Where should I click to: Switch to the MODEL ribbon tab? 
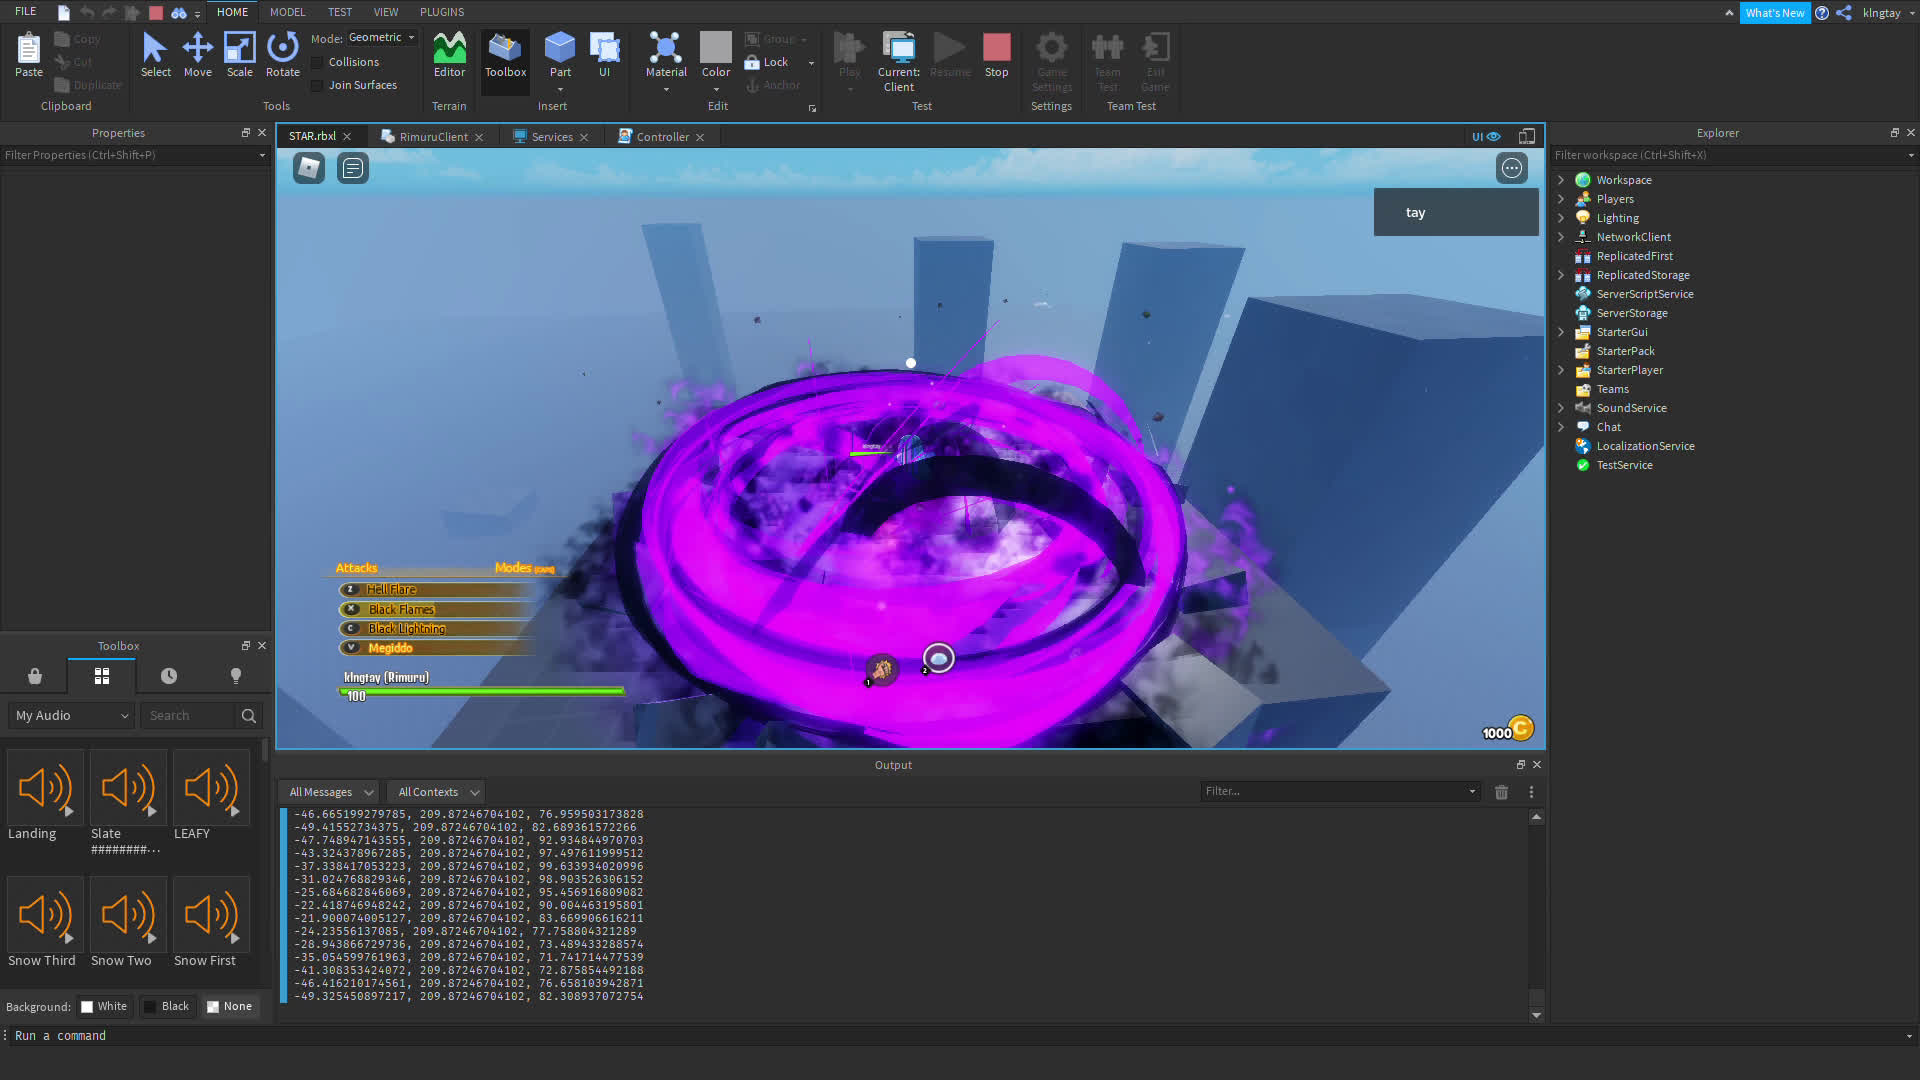287,12
